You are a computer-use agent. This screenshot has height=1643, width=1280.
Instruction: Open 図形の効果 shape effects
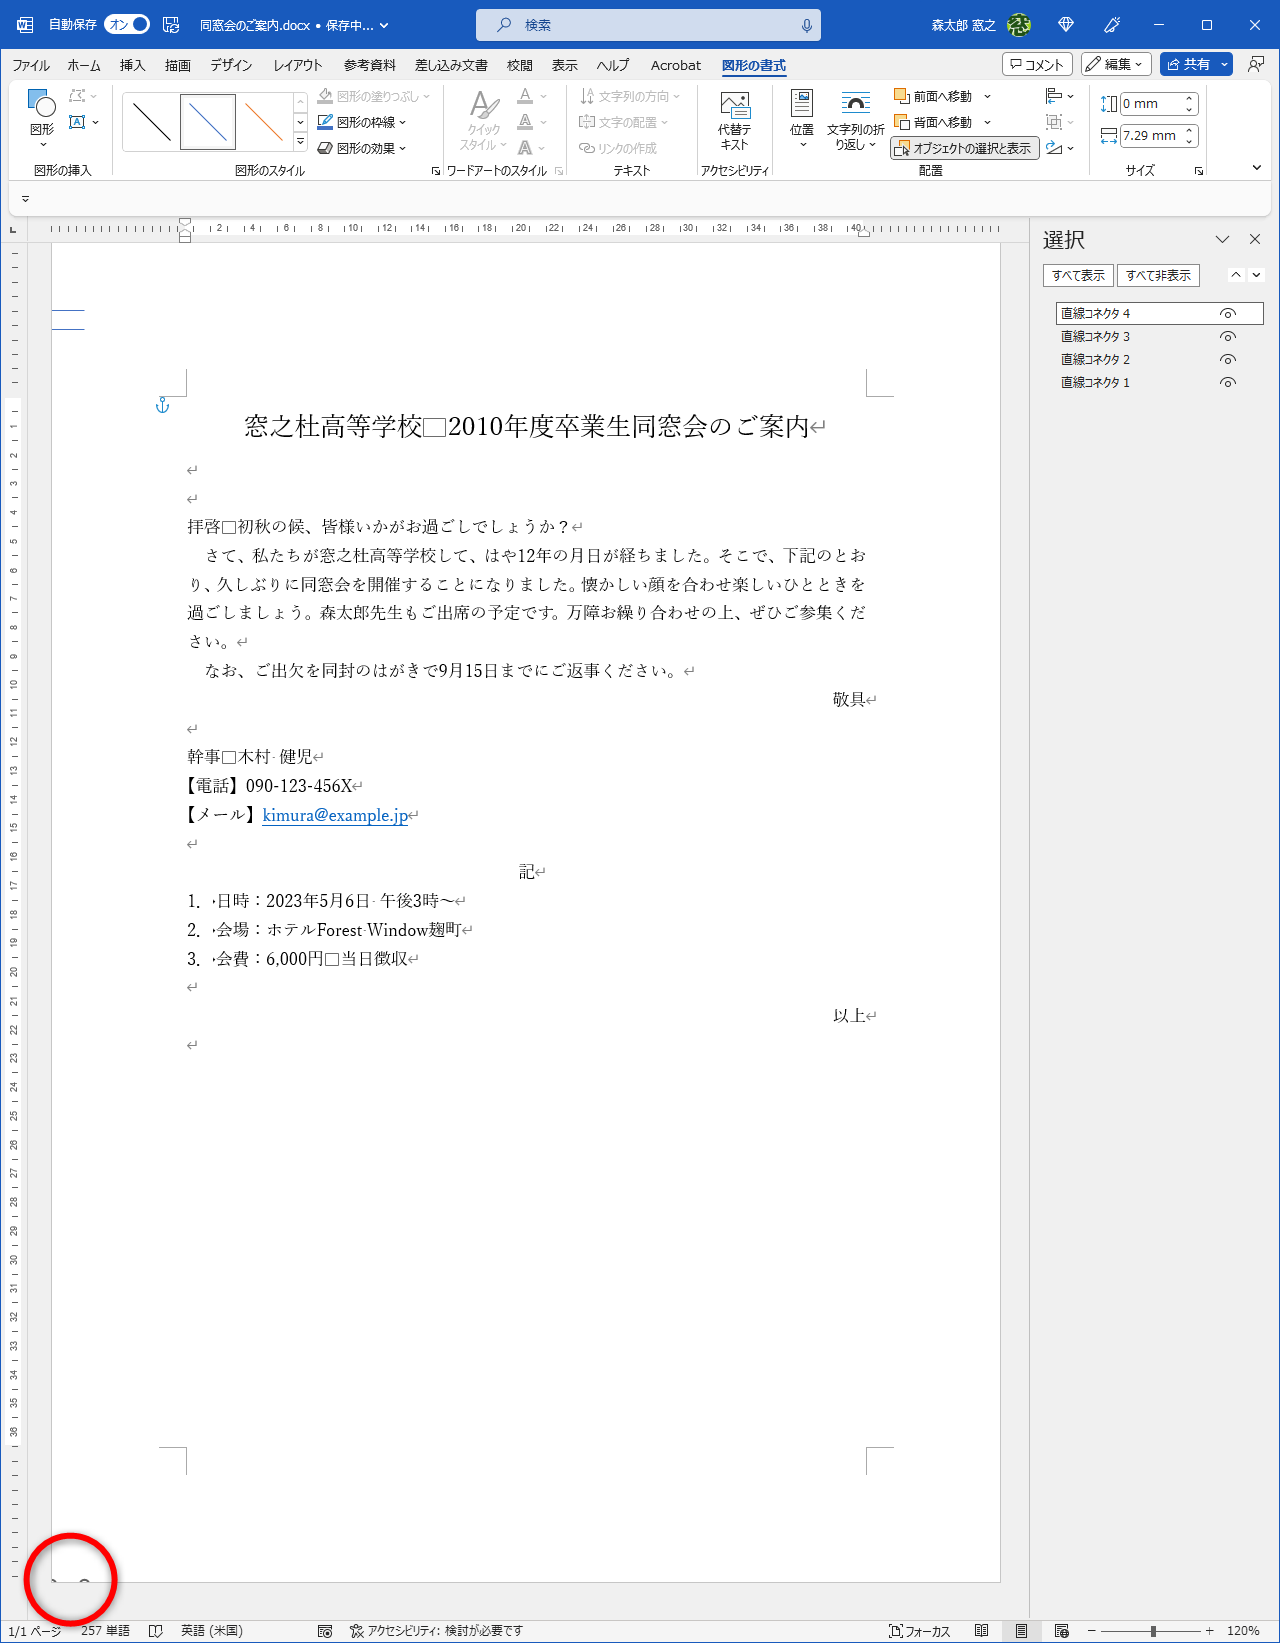coord(362,148)
